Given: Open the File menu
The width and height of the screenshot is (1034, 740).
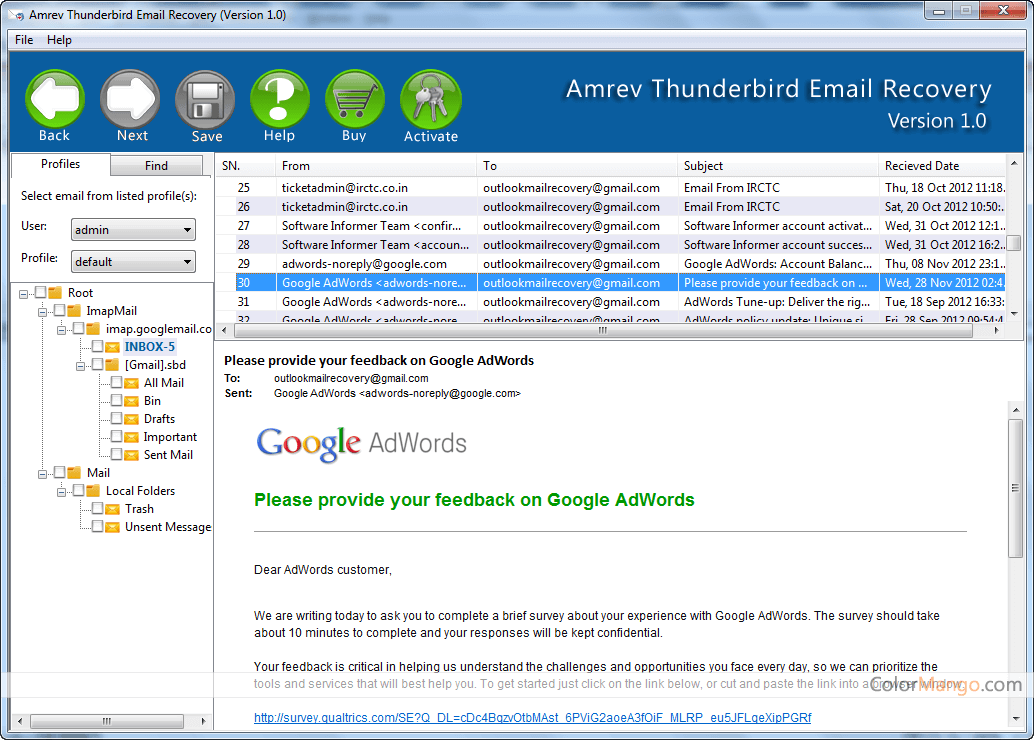Looking at the screenshot, I should [x=24, y=40].
